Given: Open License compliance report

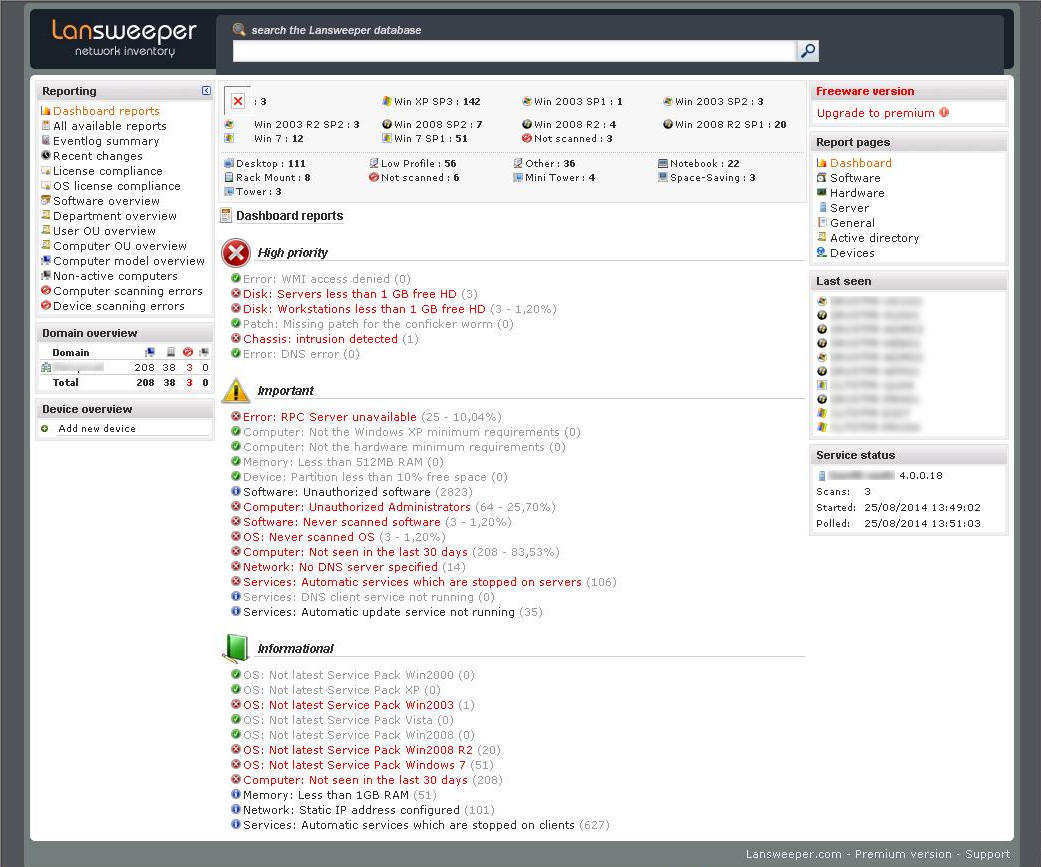Looking at the screenshot, I should coord(108,171).
